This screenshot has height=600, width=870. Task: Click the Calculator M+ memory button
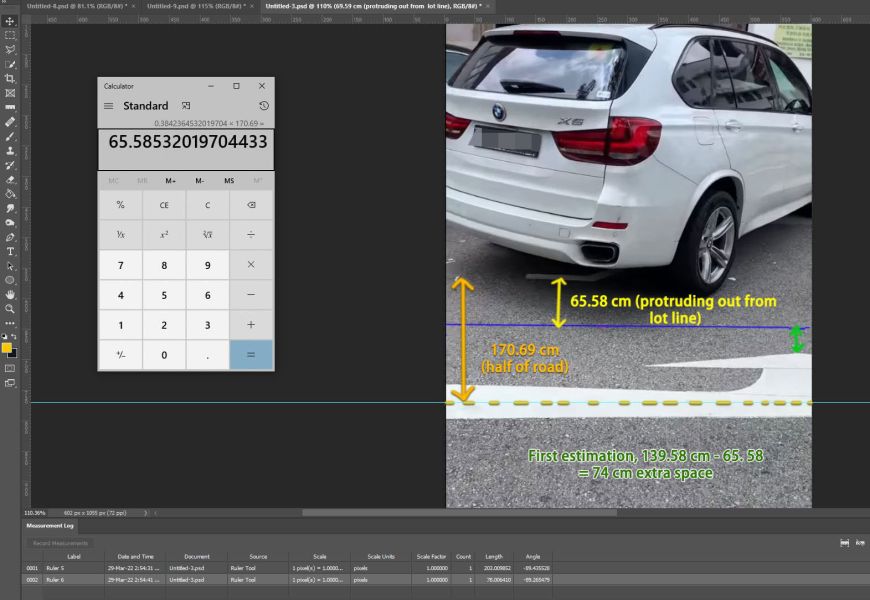click(170, 180)
